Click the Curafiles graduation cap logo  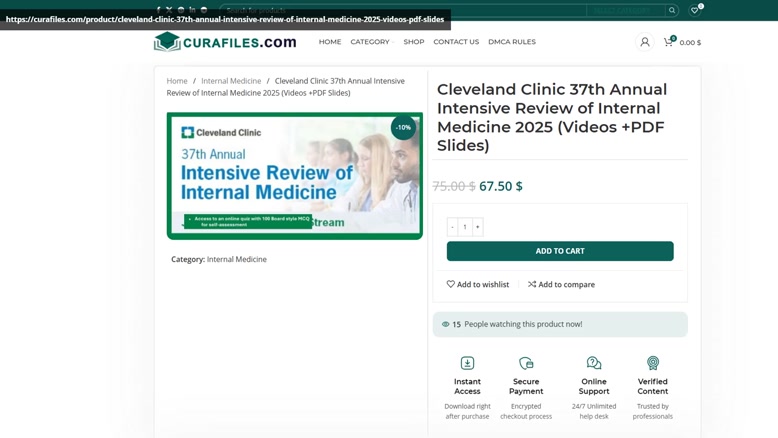pos(167,42)
